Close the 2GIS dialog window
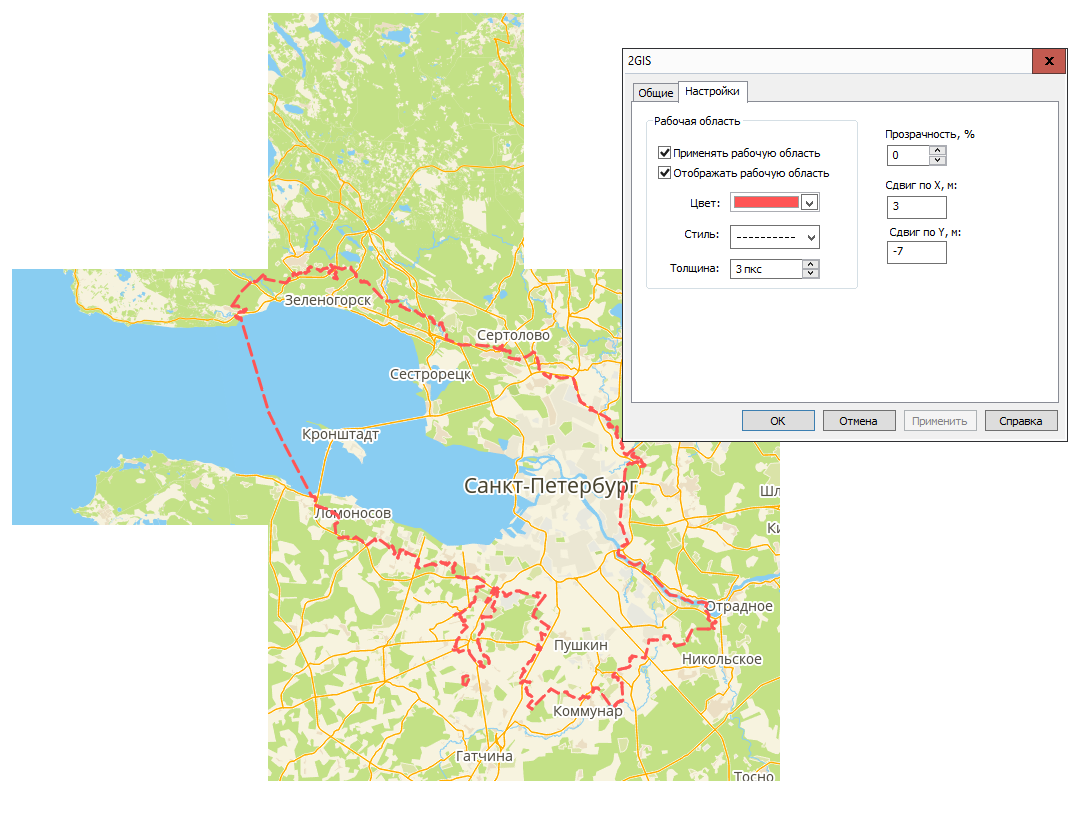The height and width of the screenshot is (820, 1080). [x=1049, y=61]
